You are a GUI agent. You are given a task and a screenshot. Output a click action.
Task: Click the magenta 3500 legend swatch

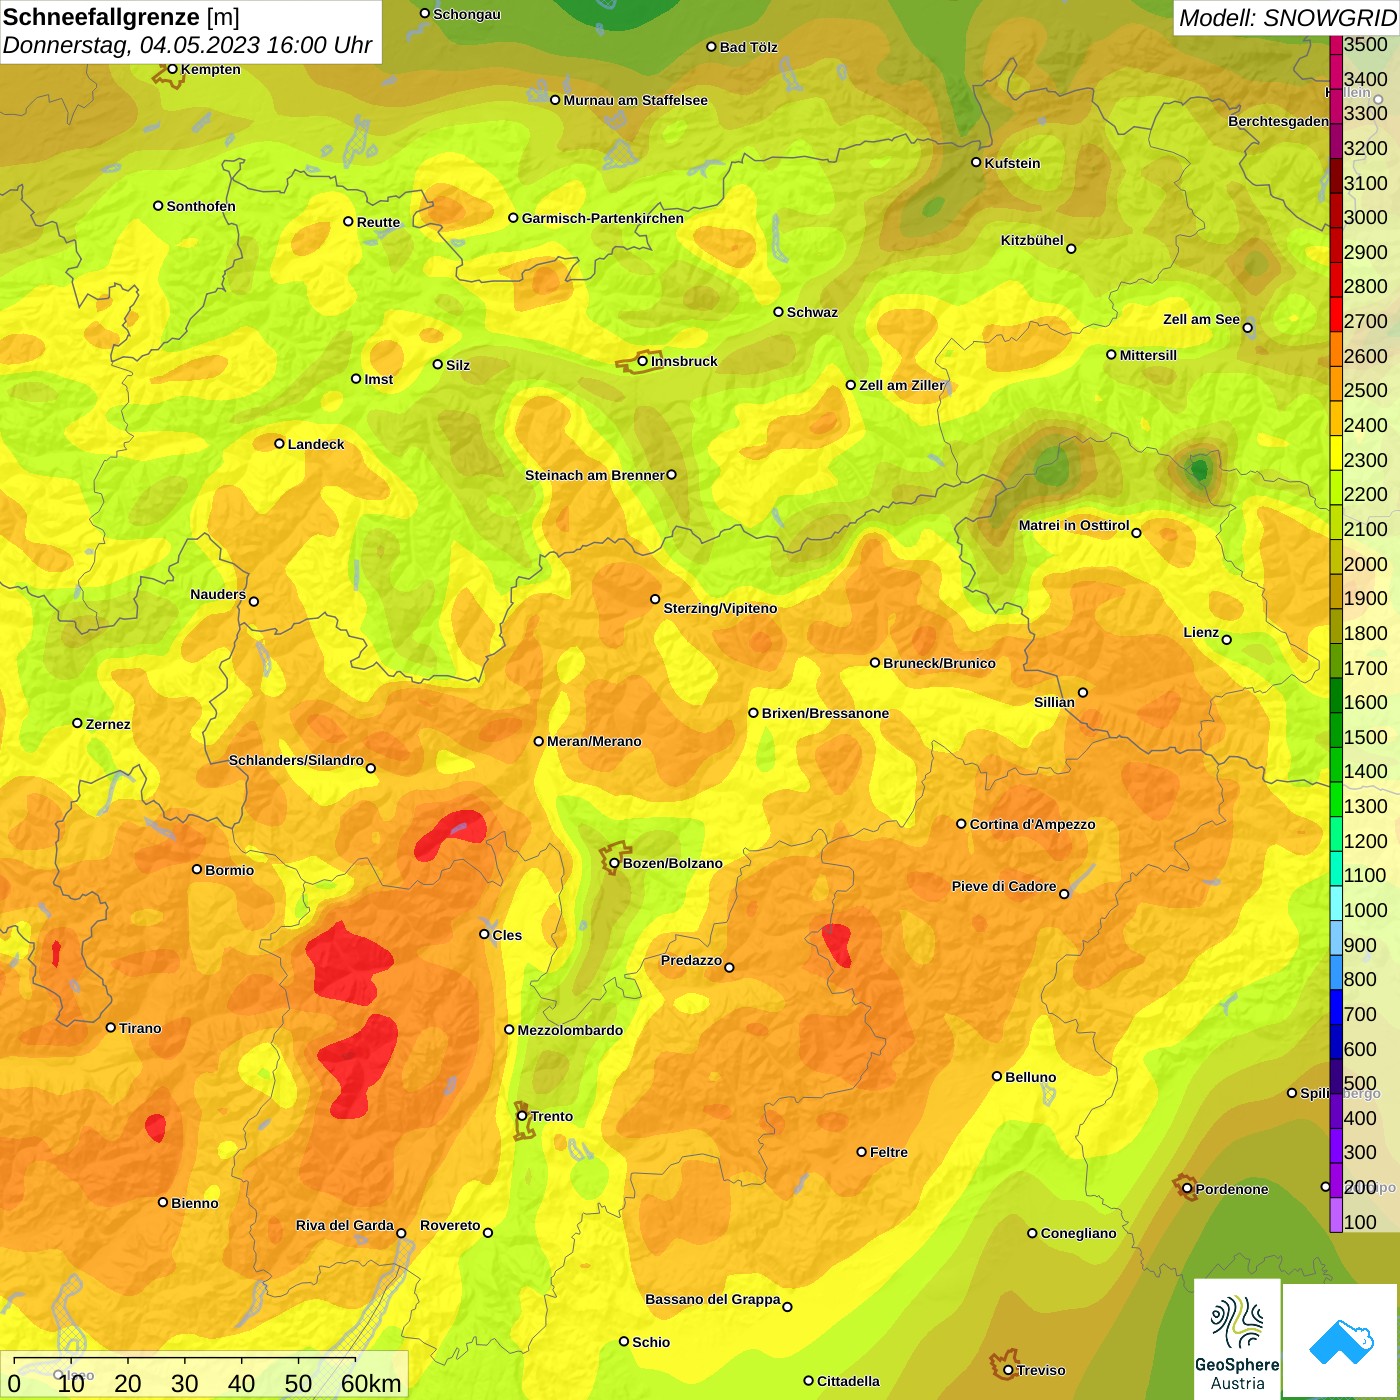tap(1336, 45)
